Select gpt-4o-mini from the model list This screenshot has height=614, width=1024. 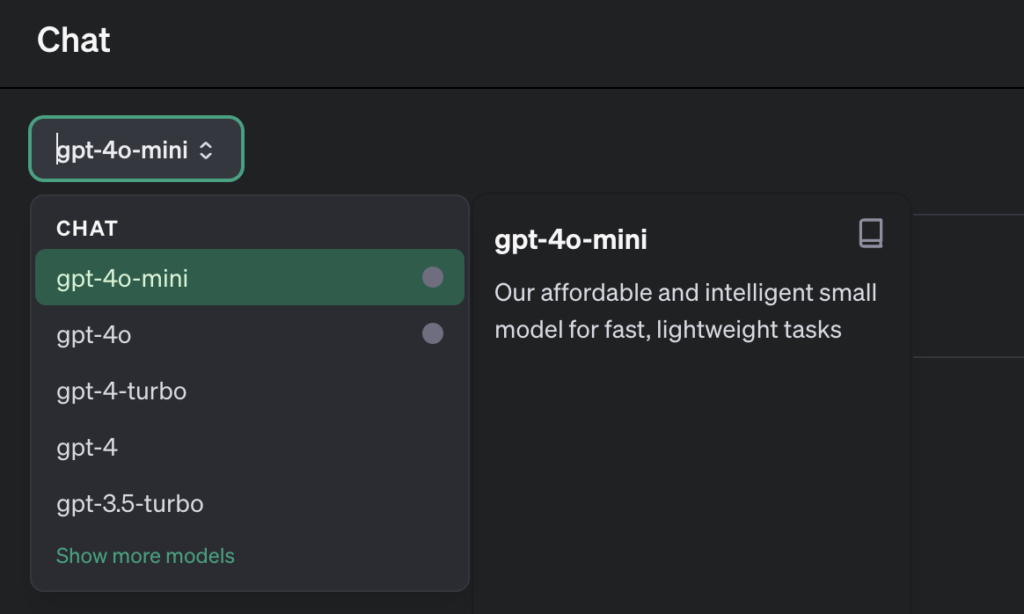(x=249, y=278)
